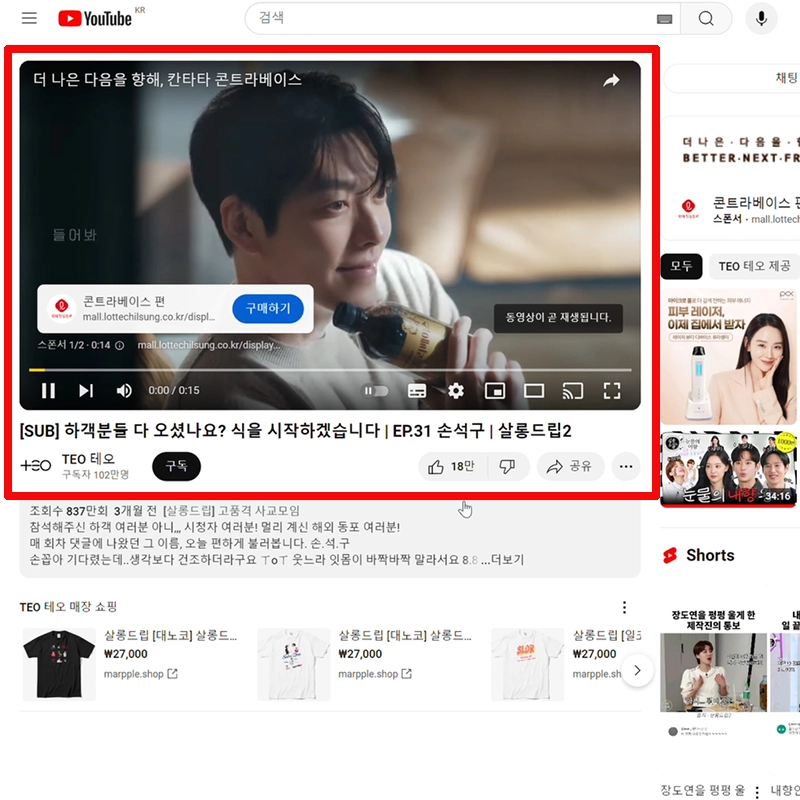Open the 채팅 panel header
The image size is (800, 800).
click(733, 78)
